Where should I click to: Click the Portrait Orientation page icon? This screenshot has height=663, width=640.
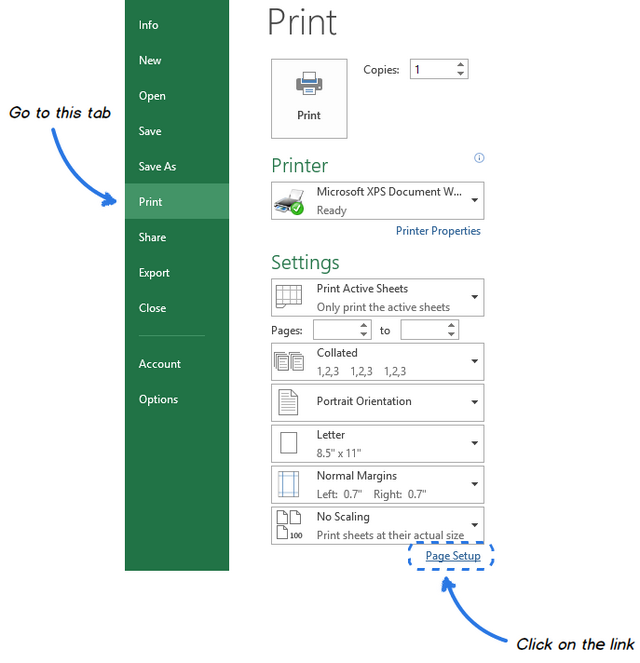tap(289, 402)
